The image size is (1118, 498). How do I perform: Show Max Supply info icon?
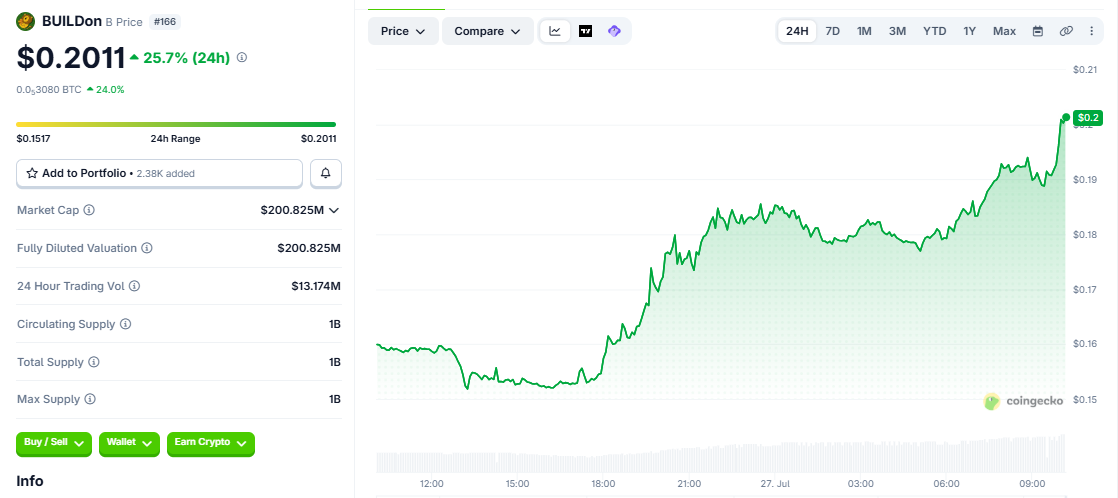point(90,399)
